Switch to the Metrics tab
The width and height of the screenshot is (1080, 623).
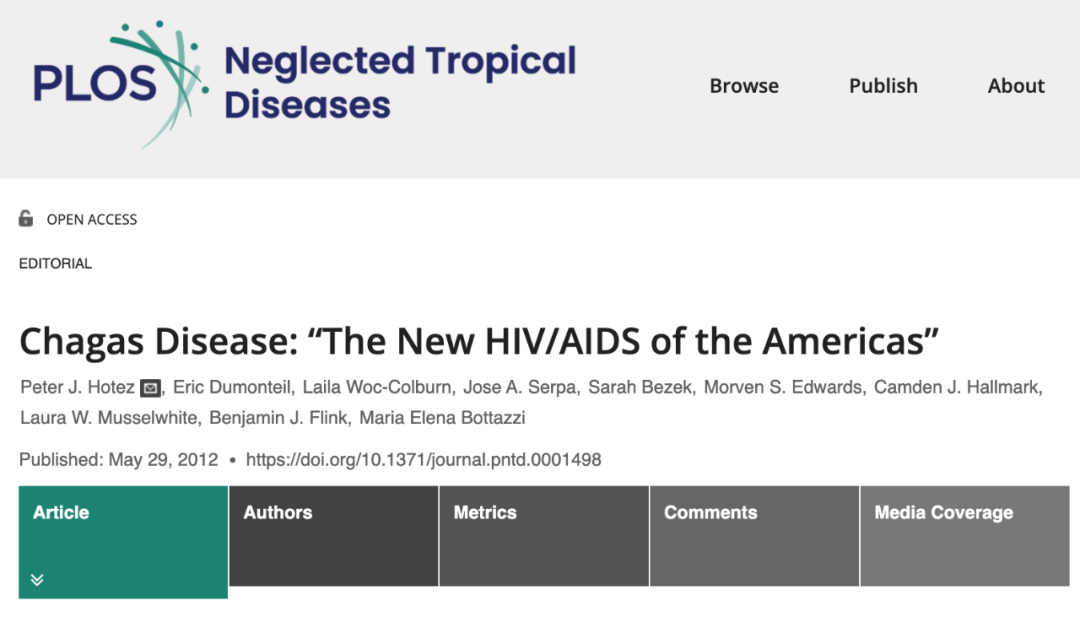point(485,513)
